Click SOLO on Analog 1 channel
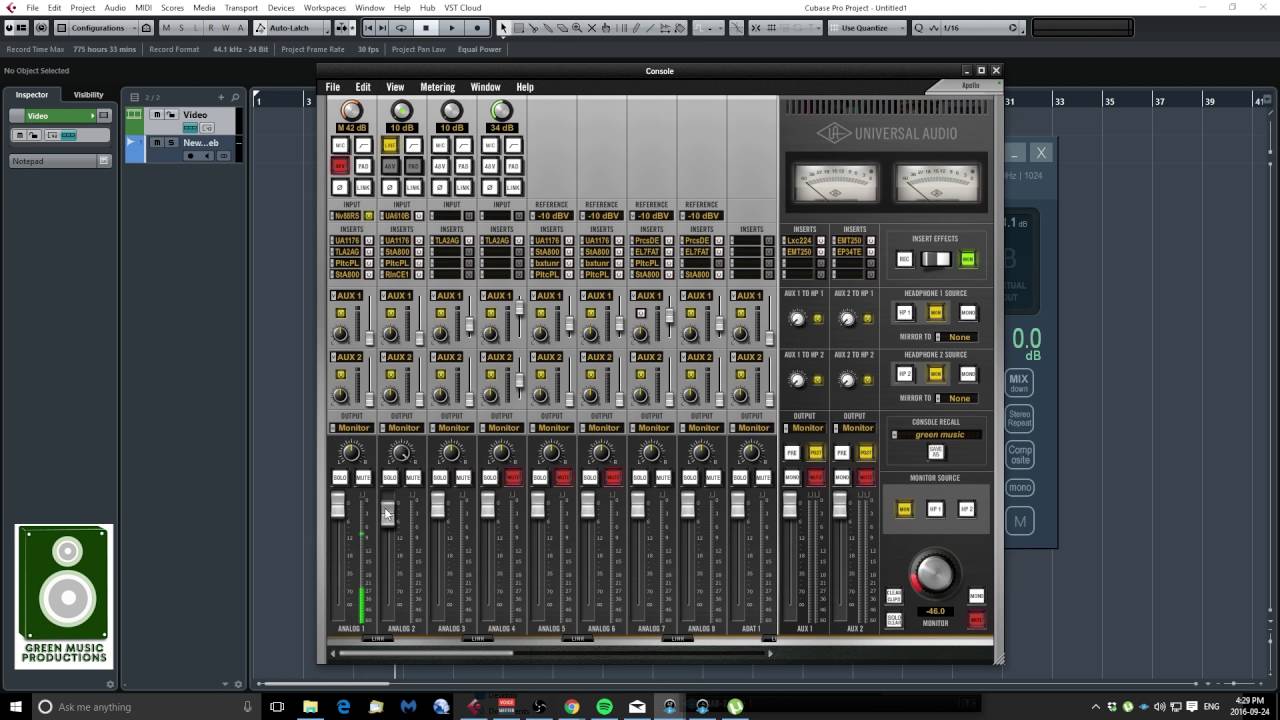This screenshot has height=720, width=1280. [340, 478]
